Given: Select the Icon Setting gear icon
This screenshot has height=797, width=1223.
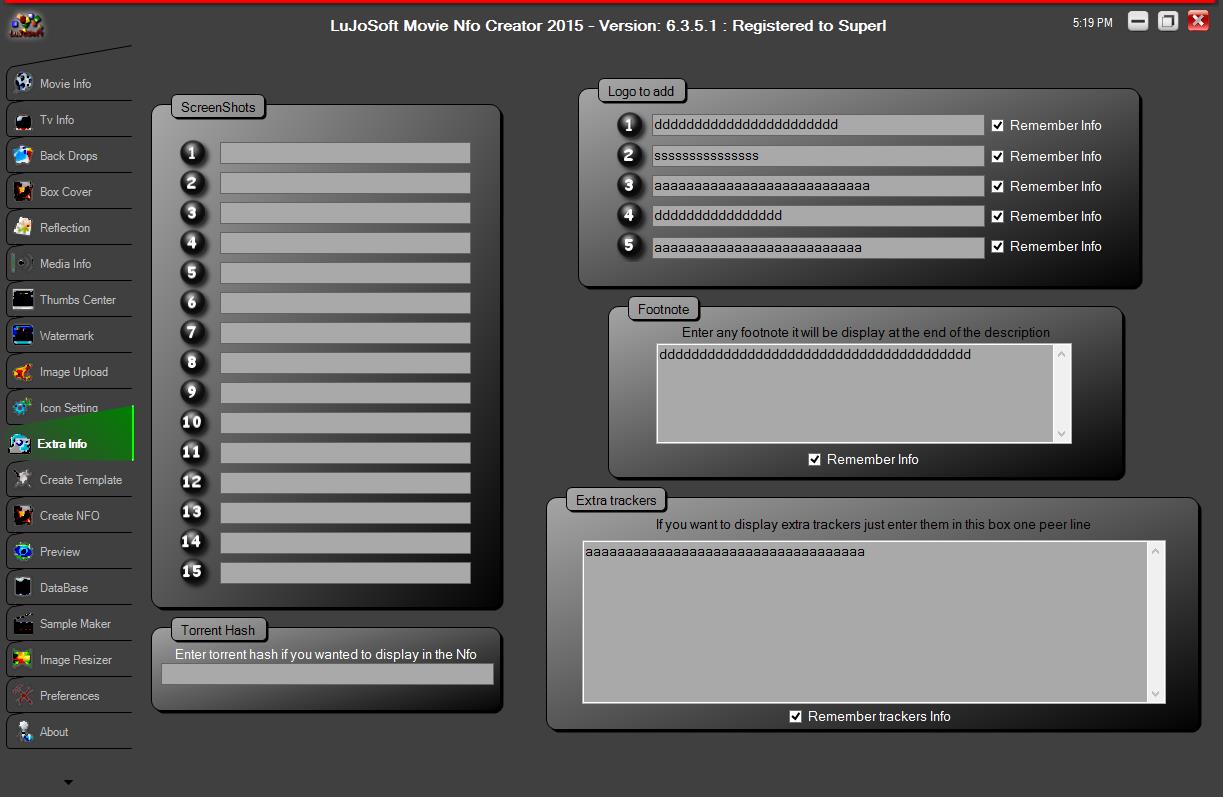Looking at the screenshot, I should point(23,407).
